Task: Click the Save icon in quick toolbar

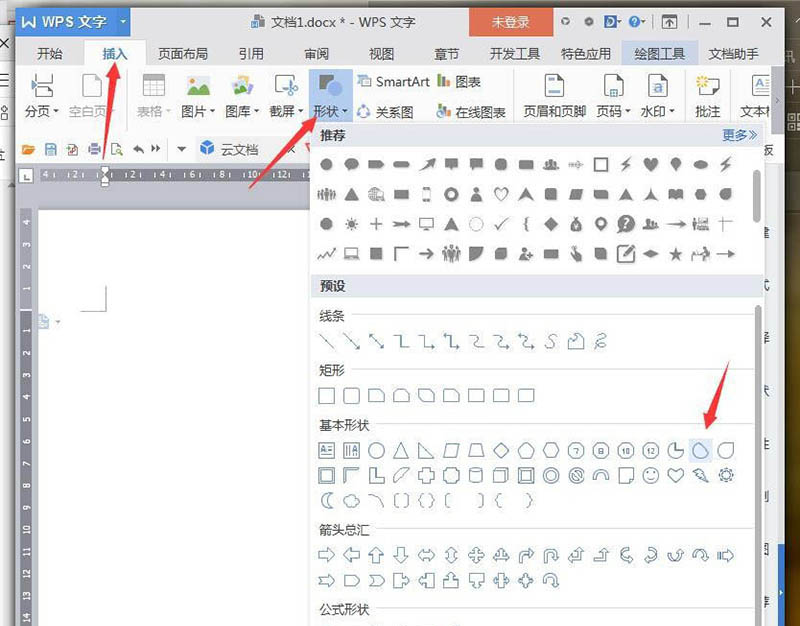Action: click(51, 149)
